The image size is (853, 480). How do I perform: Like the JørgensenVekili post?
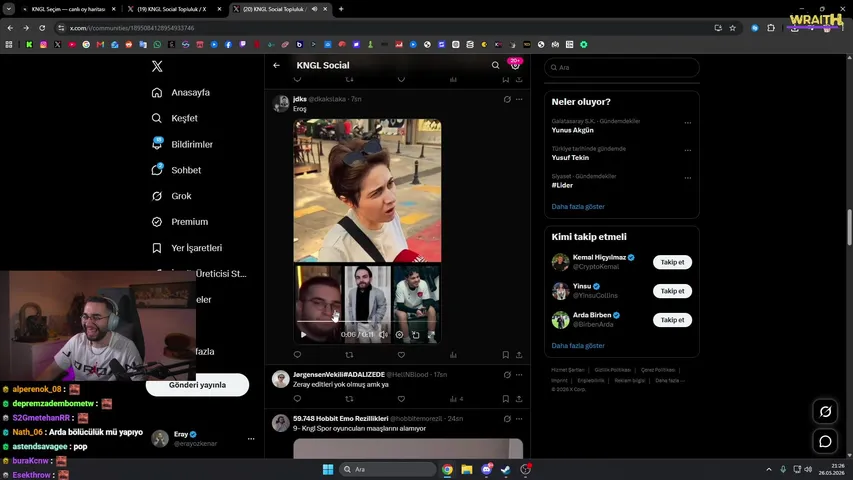coord(401,399)
